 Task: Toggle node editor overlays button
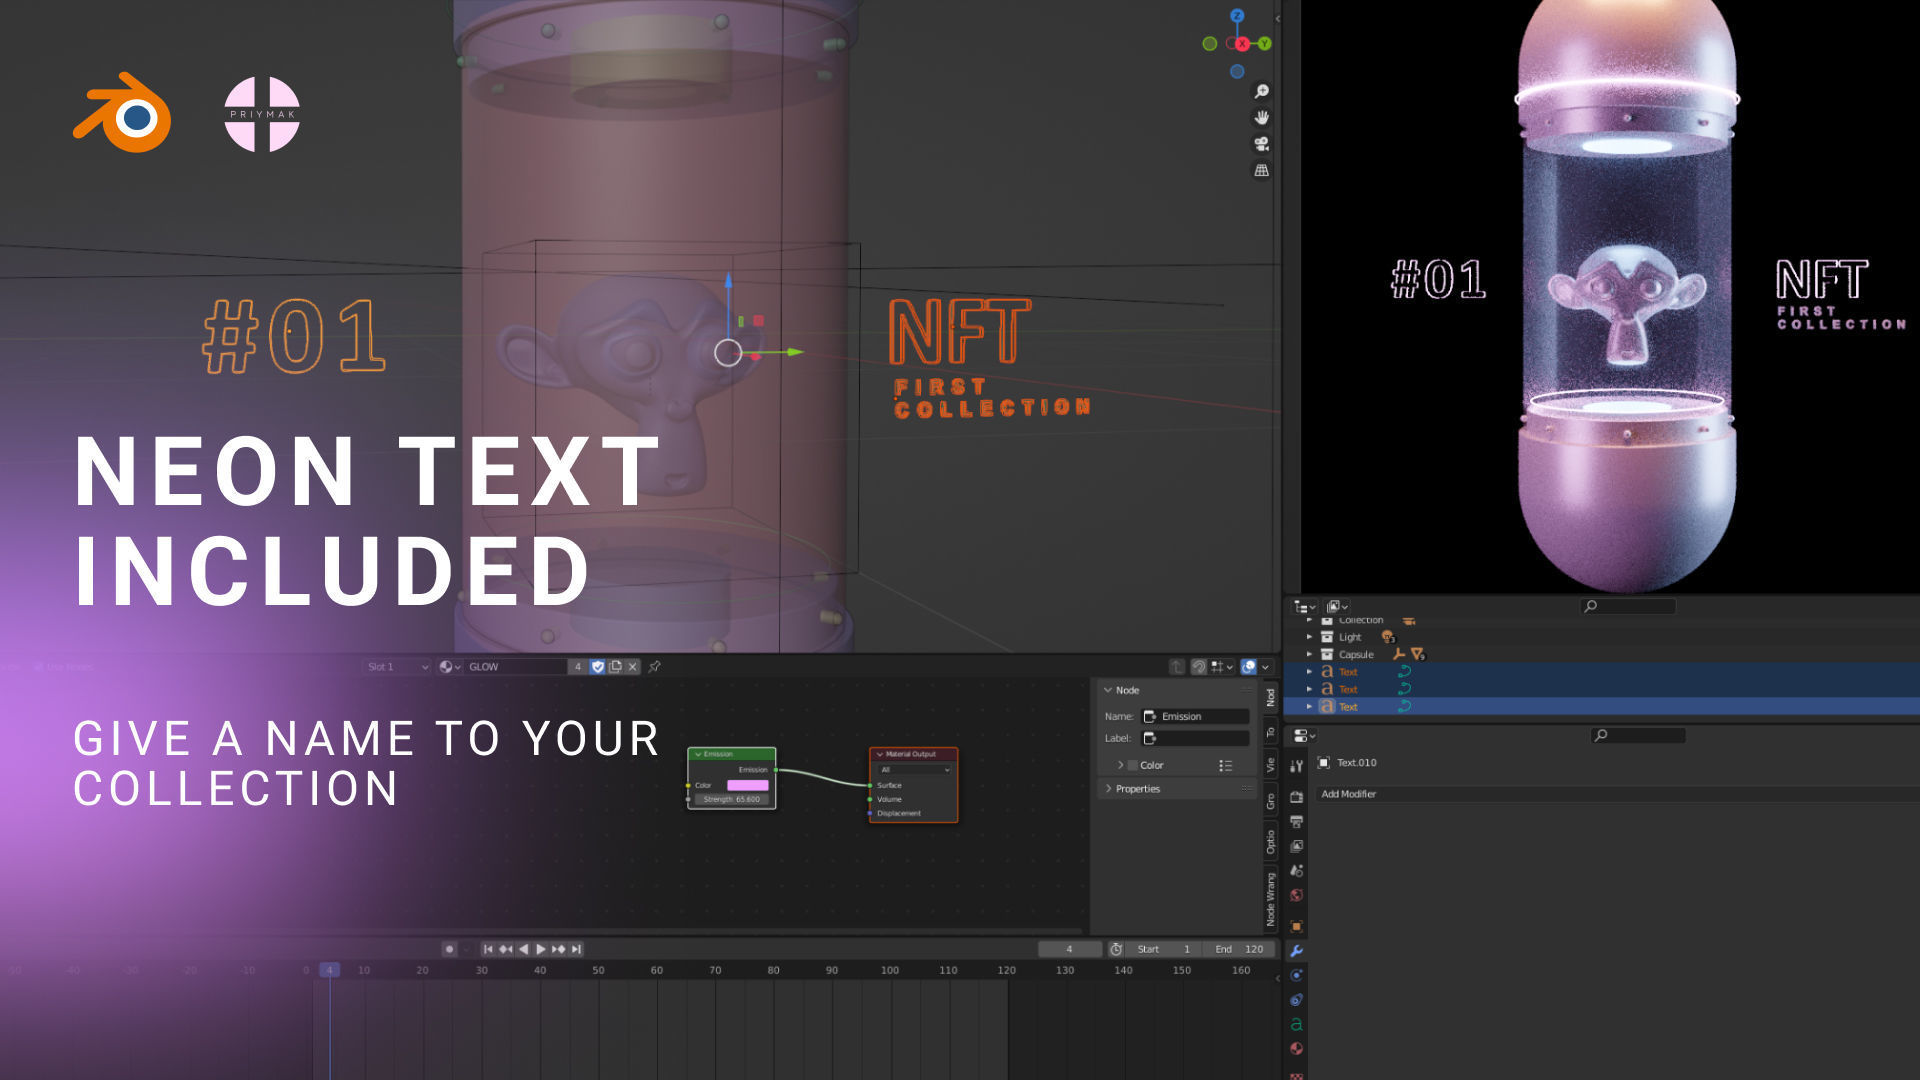(1249, 667)
